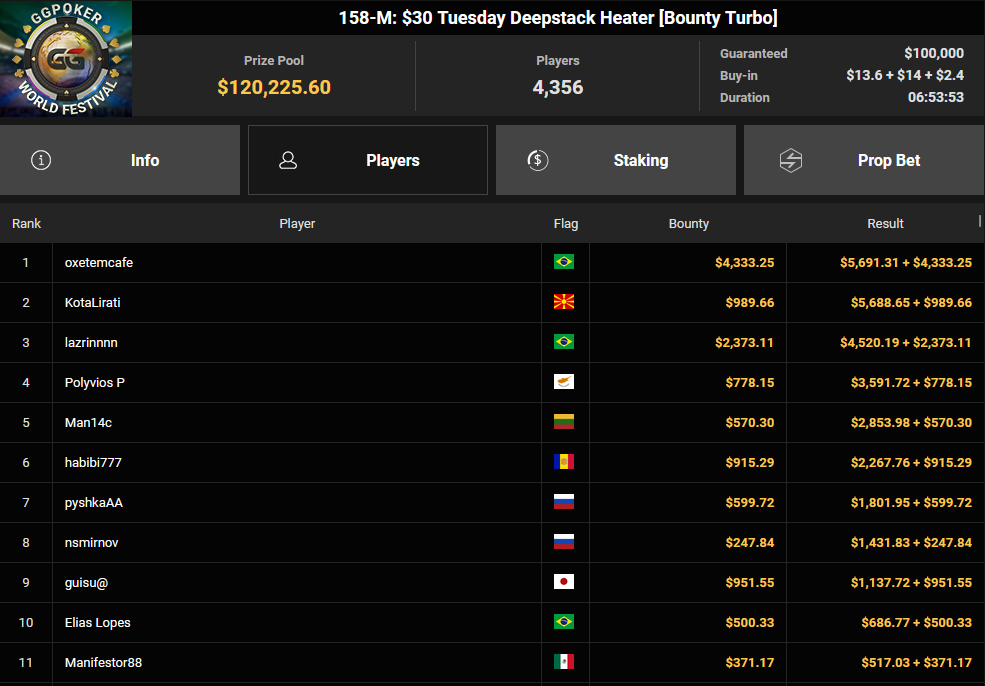
Task: Click the Staking dollar coin icon
Action: pos(537,160)
